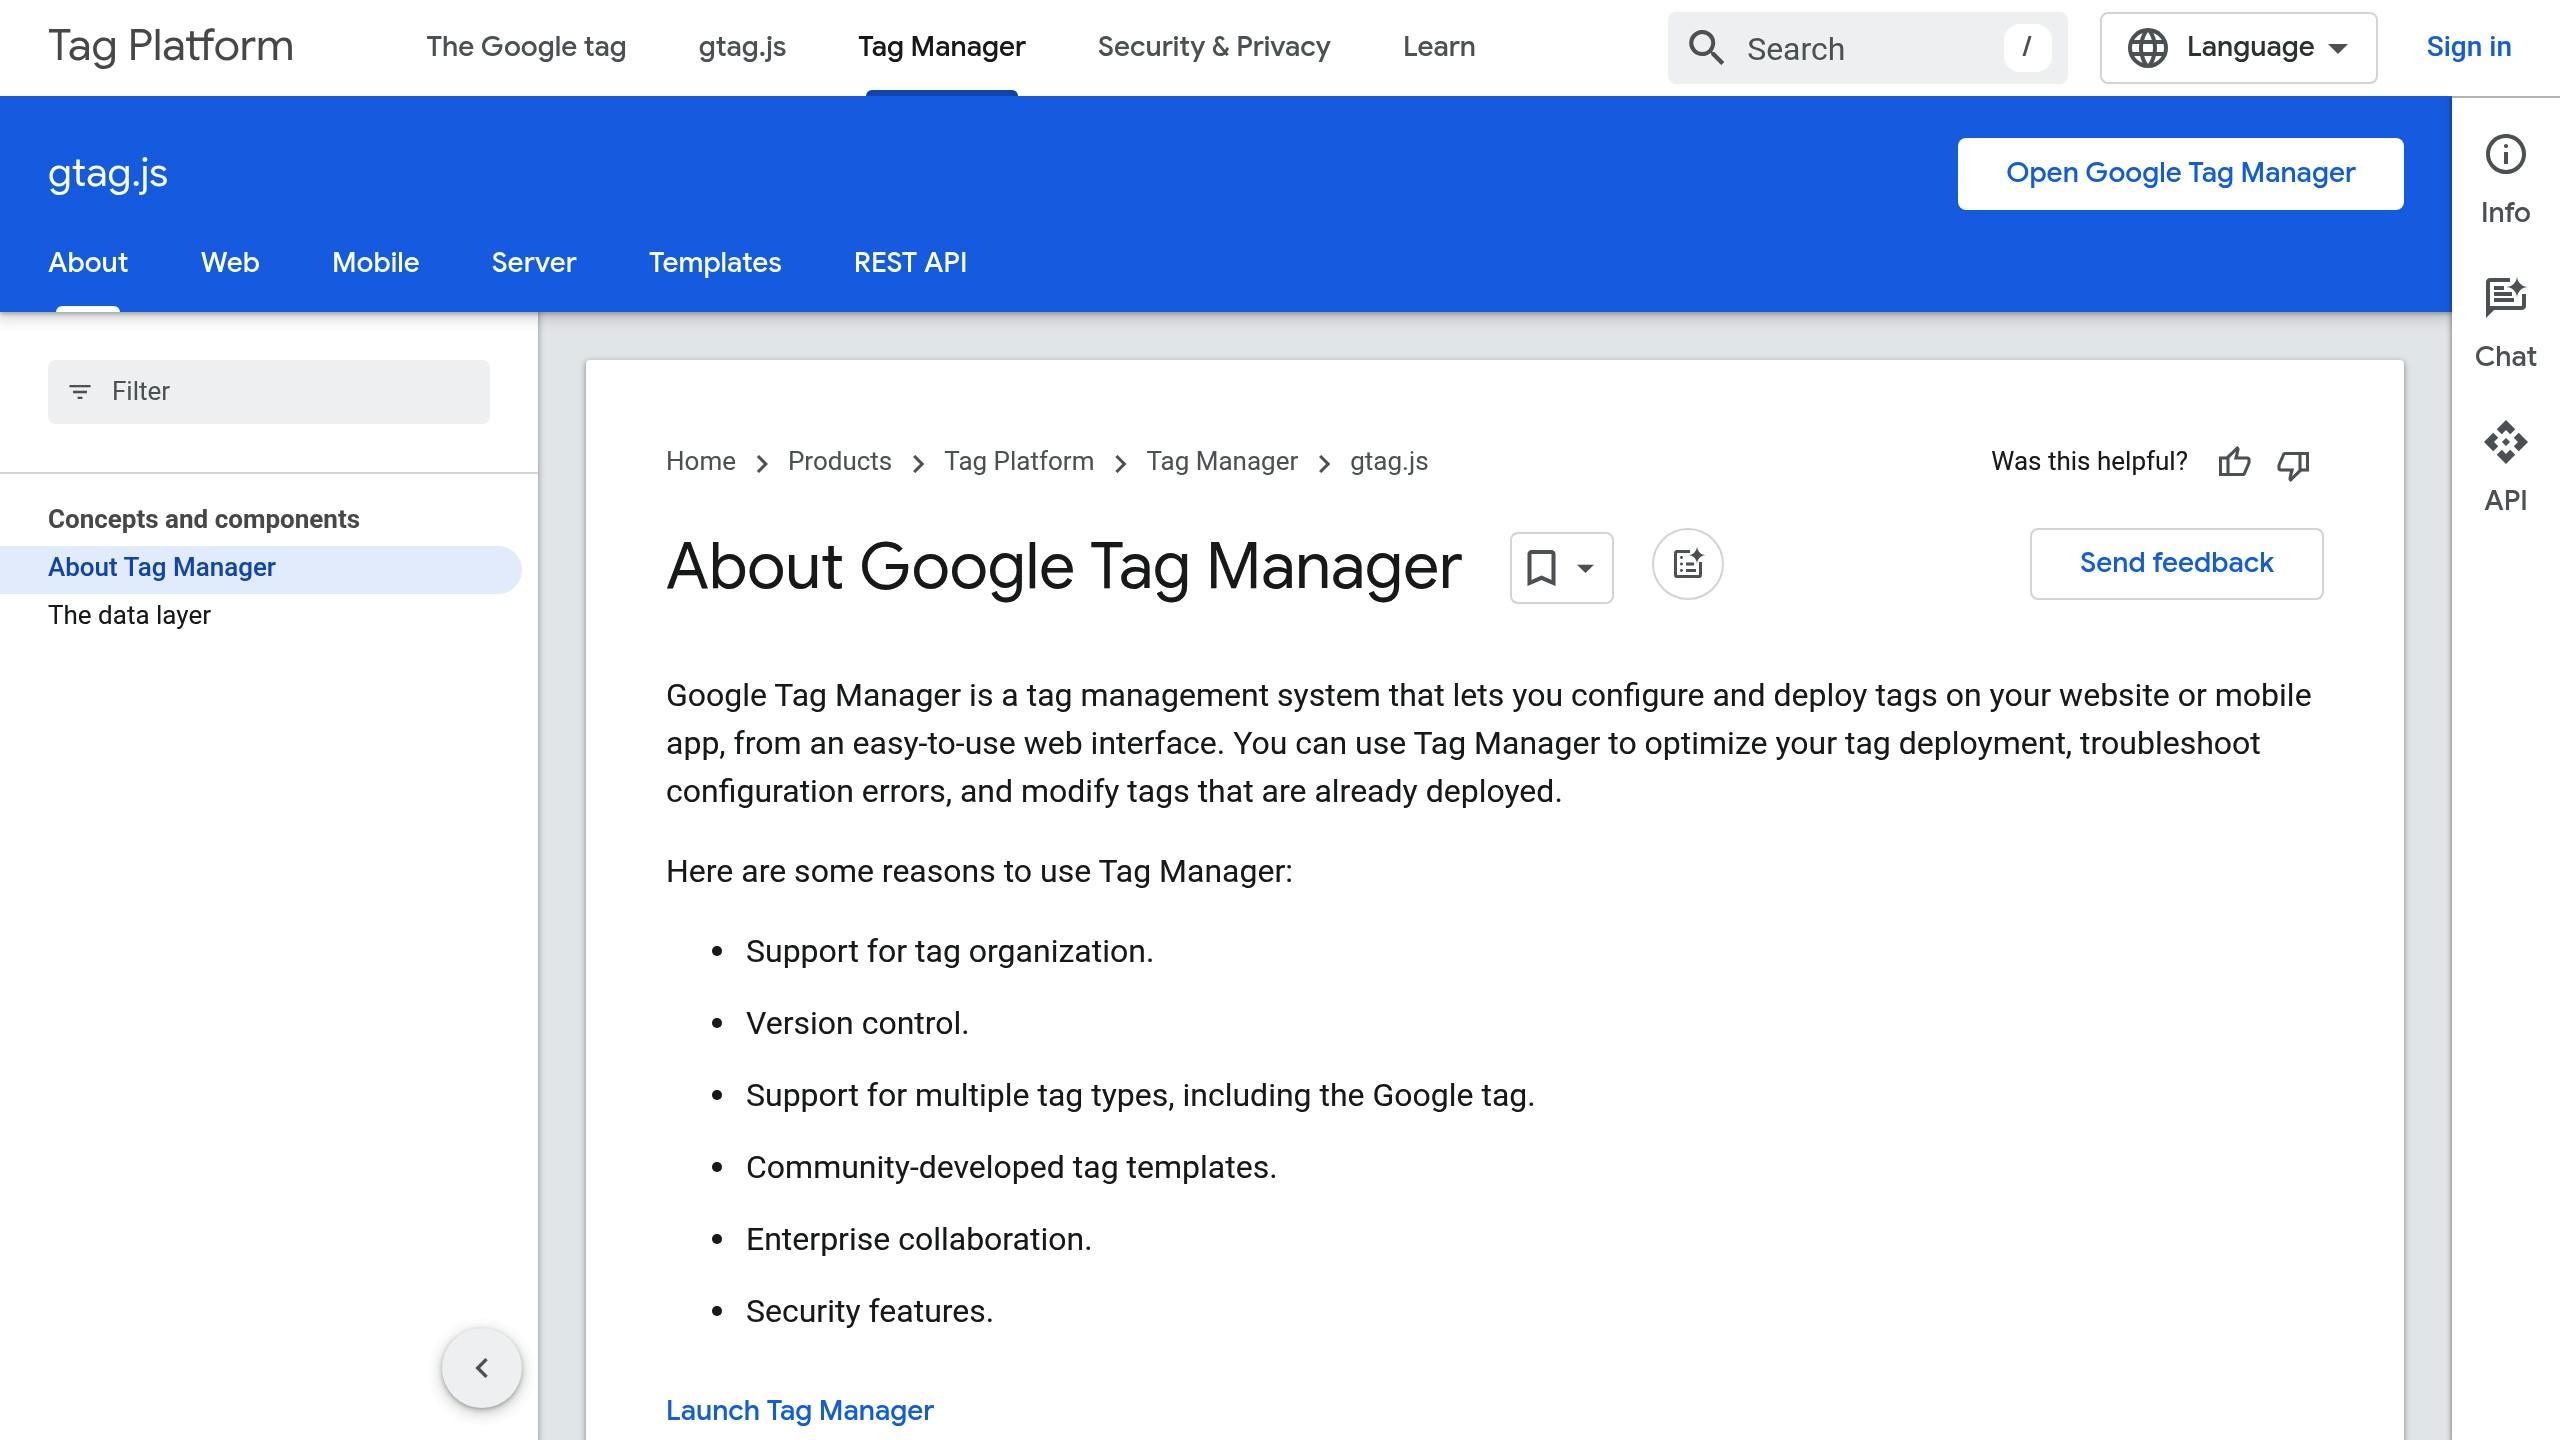Open gtag.js top navigation item
2560x1440 pixels.
click(742, 47)
